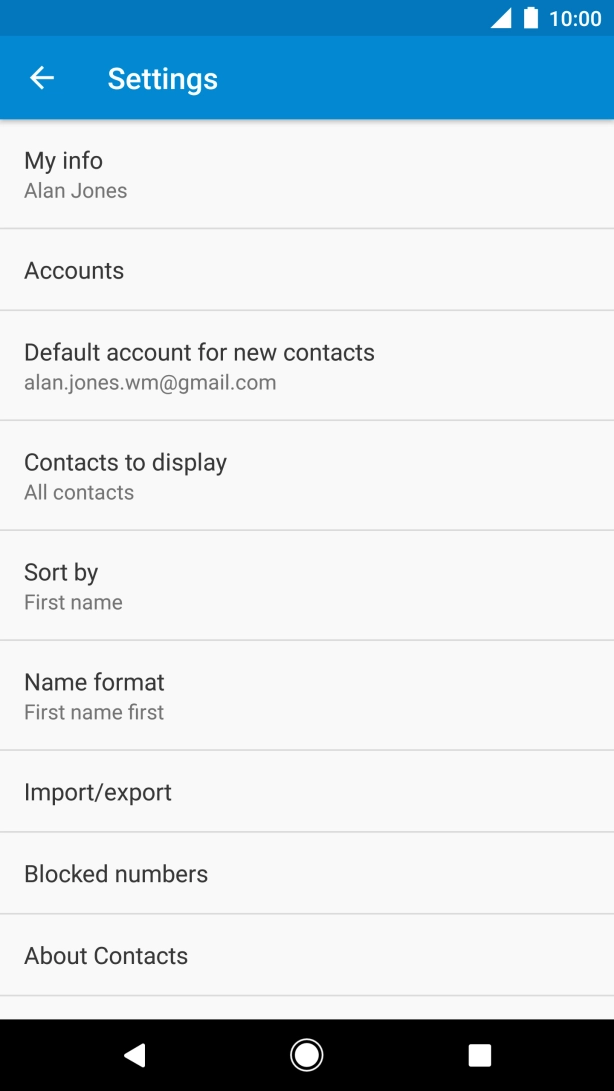Screen dimensions: 614x1091
Task: Open the Accounts setting
Action: click(307, 270)
